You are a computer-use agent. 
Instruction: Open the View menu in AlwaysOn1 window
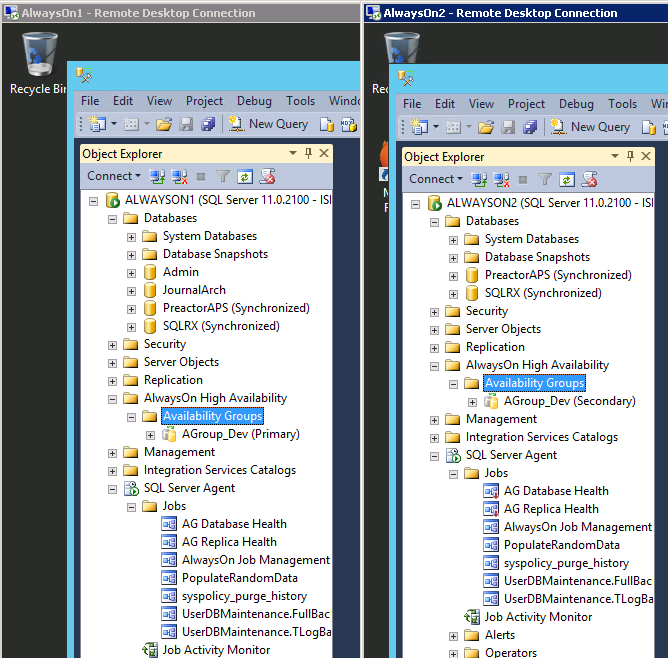[x=159, y=101]
